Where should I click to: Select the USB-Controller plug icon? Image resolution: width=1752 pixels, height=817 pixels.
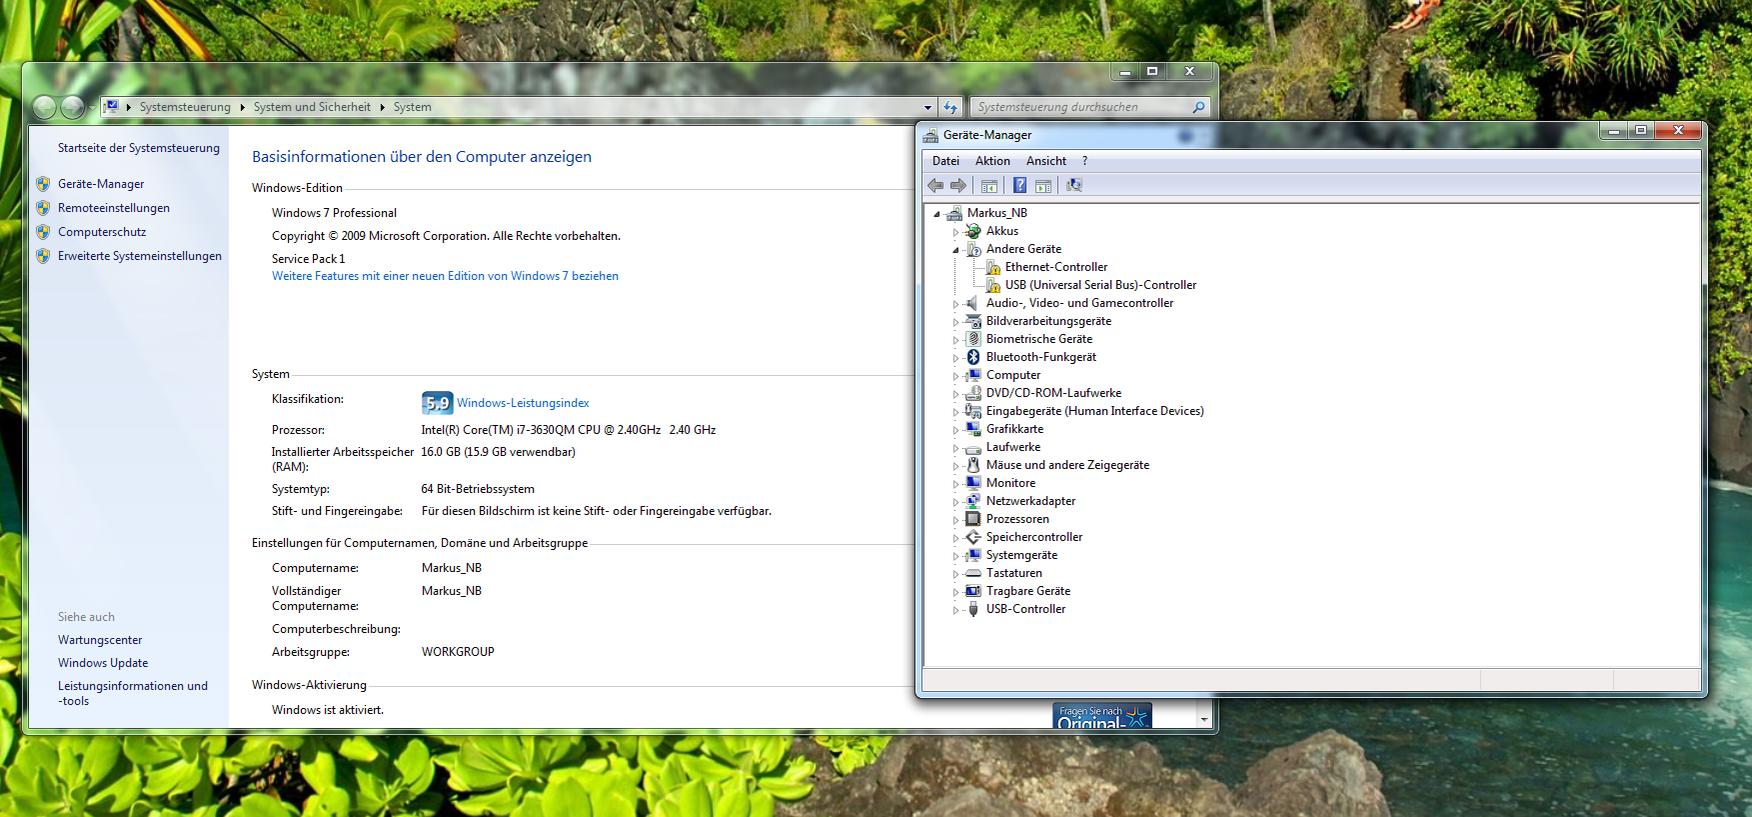973,609
